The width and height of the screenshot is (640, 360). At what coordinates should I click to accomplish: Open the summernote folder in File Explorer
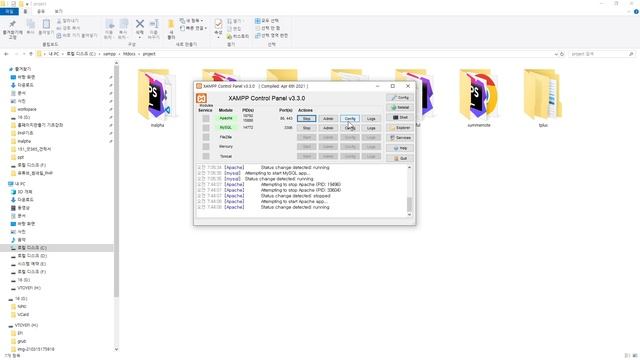click(479, 98)
